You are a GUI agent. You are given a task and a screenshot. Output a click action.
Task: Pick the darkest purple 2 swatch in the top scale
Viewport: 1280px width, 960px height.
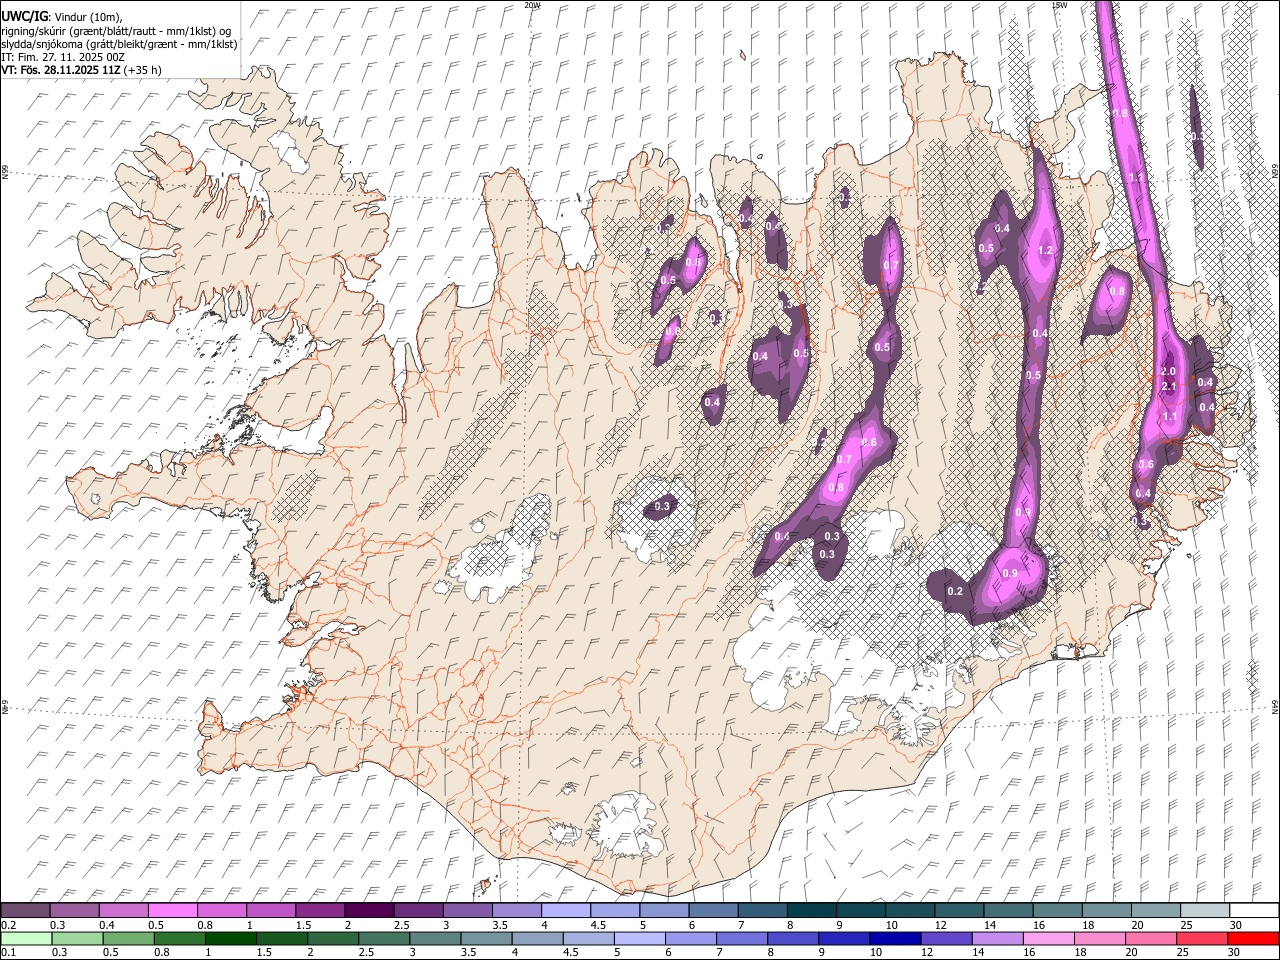(x=369, y=911)
